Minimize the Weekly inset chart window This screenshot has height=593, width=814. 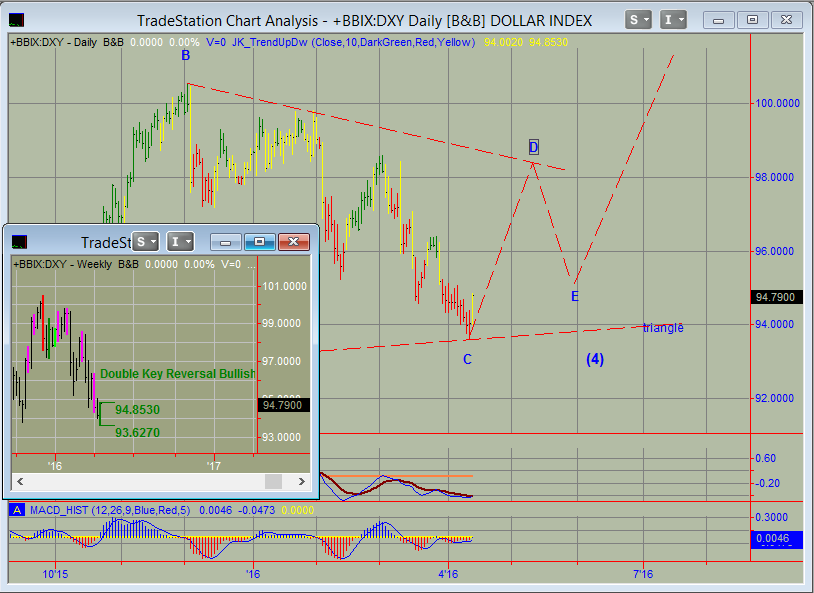tap(226, 242)
